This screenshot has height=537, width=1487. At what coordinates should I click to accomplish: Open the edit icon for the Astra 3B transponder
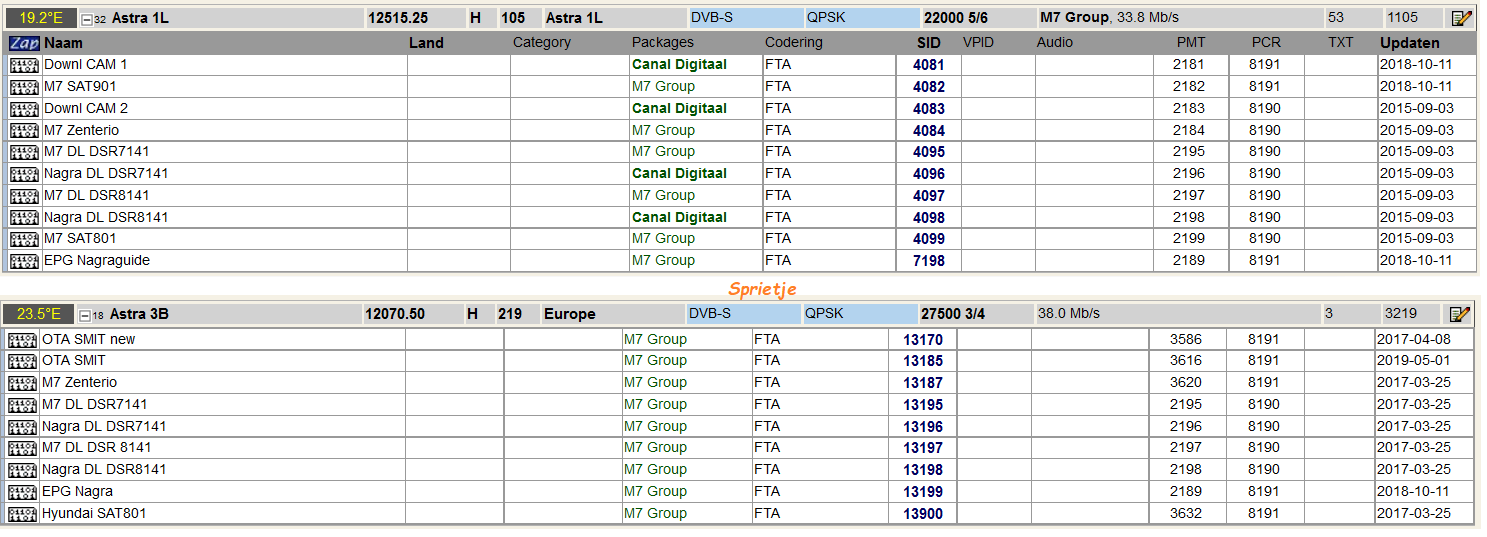[1459, 314]
